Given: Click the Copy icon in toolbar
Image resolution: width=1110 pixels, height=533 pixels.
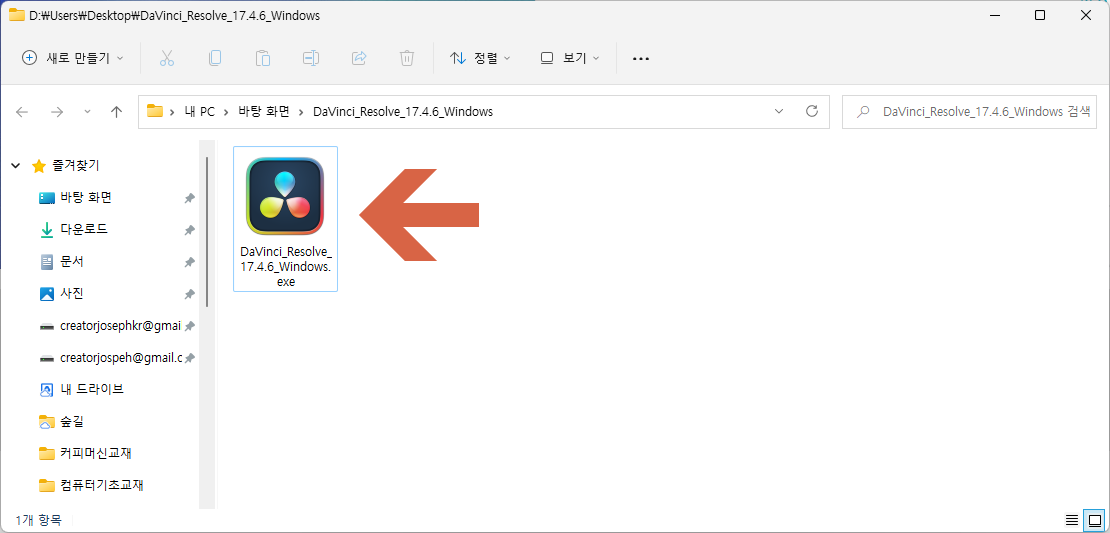Looking at the screenshot, I should 215,58.
